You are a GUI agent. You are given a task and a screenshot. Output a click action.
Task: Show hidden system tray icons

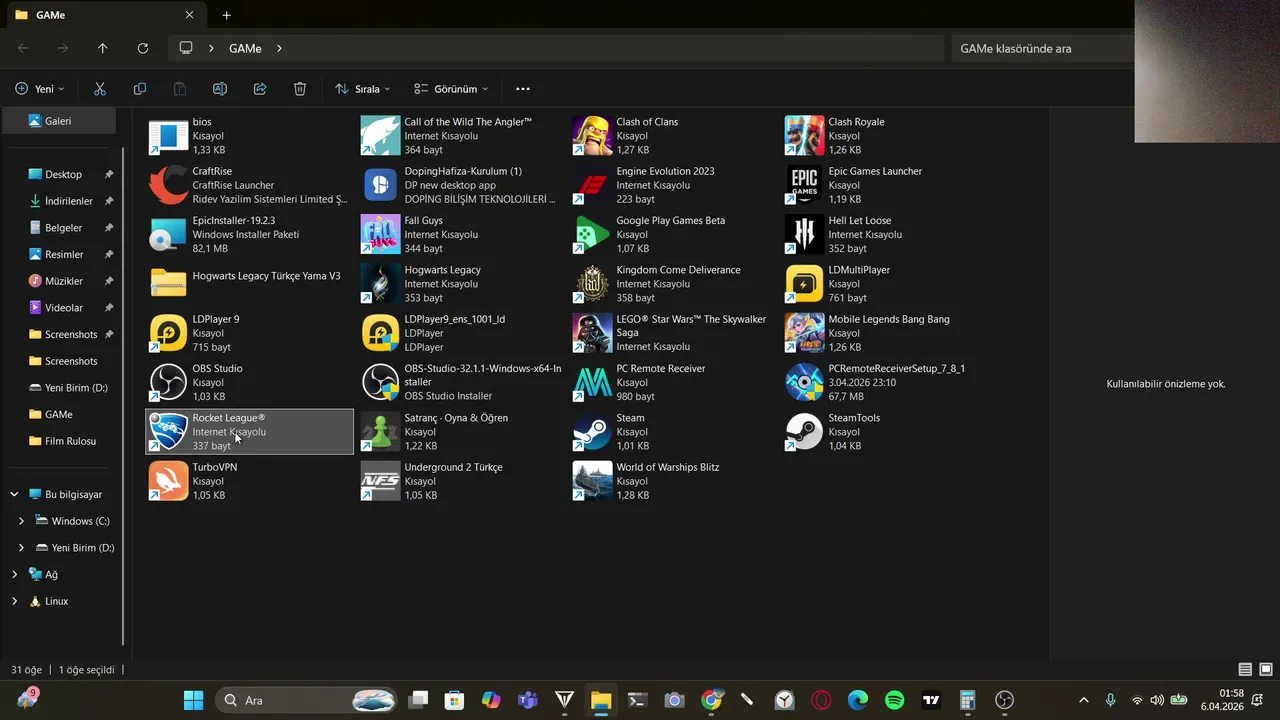pyautogui.click(x=1083, y=700)
